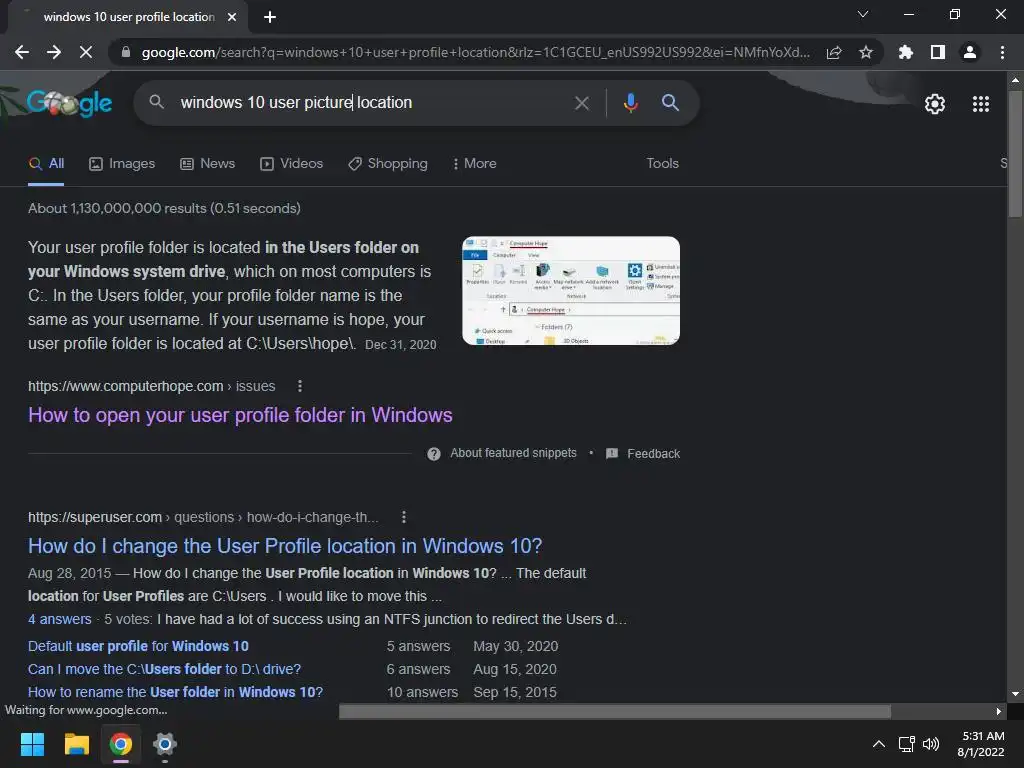Open Chrome three-dot menu

[x=1002, y=52]
